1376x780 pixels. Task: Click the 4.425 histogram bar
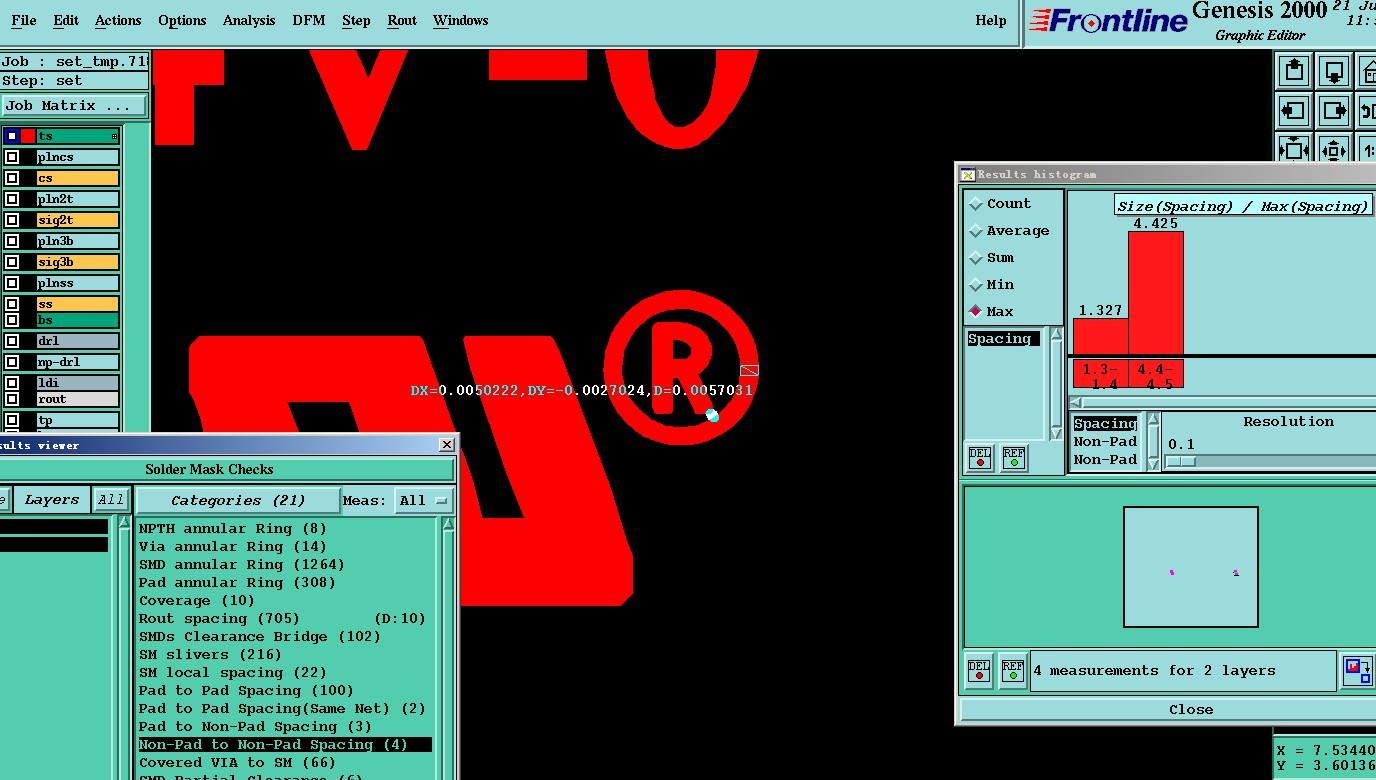coord(1156,292)
